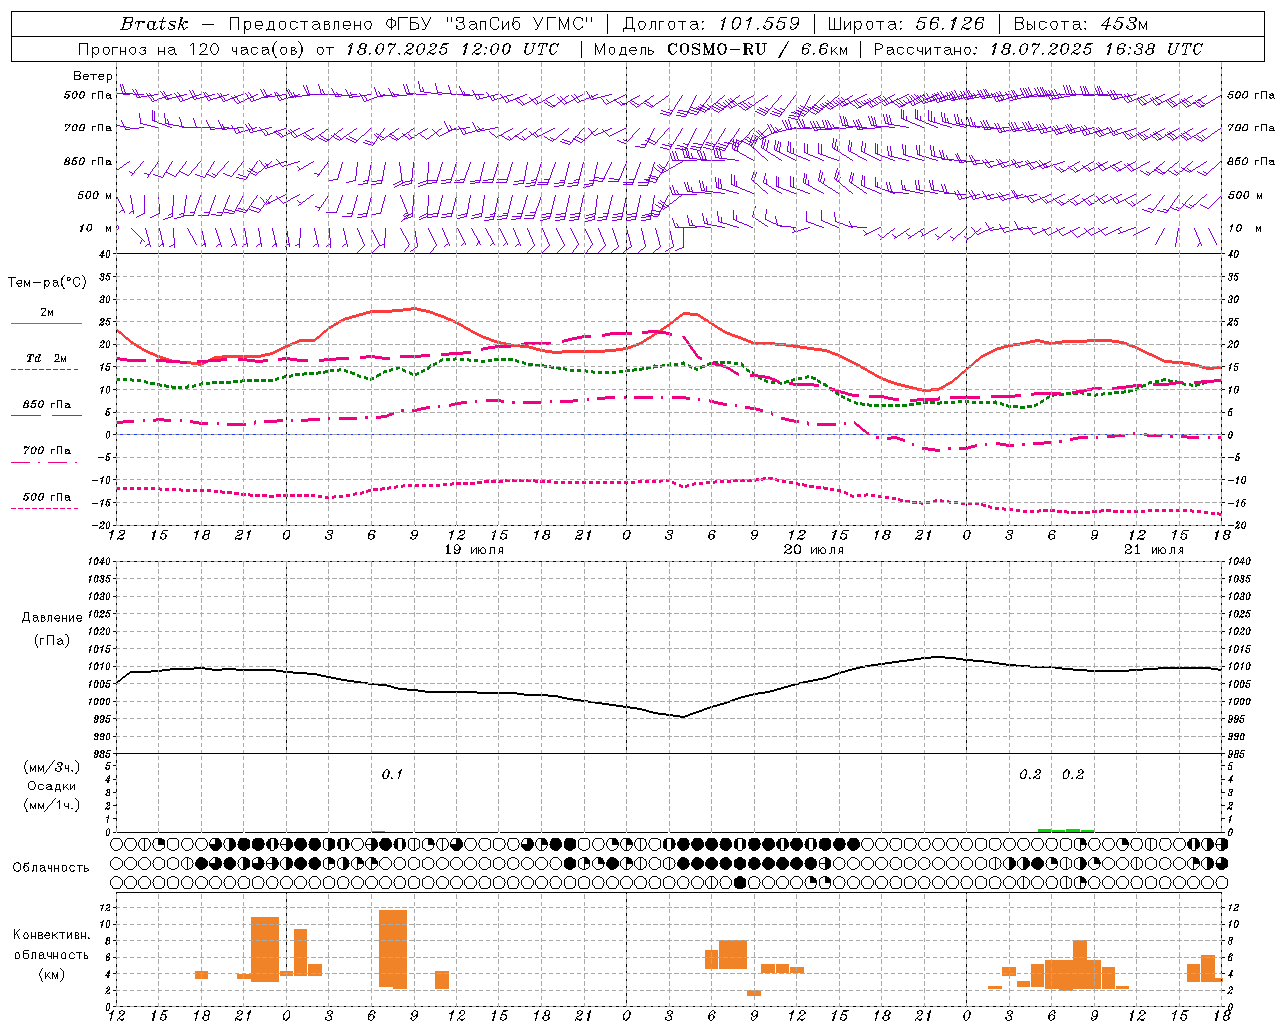
Task: Click the '19 июля' date label
Action: tap(474, 550)
